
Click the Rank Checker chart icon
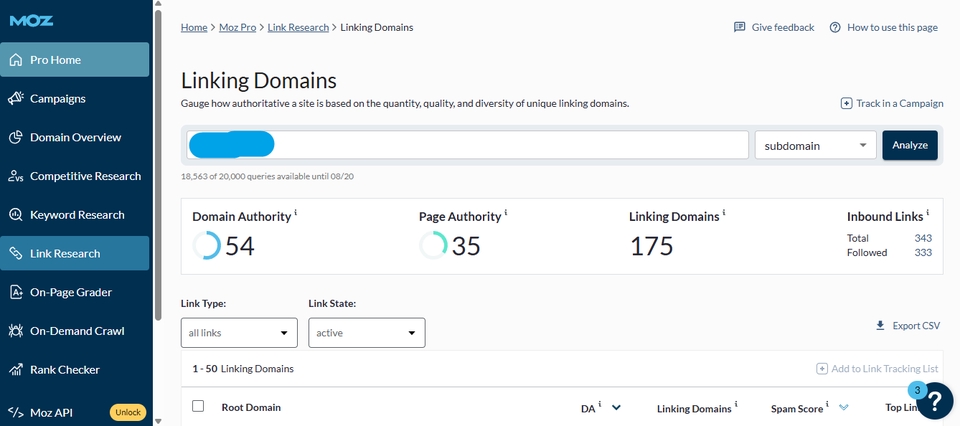coord(16,370)
